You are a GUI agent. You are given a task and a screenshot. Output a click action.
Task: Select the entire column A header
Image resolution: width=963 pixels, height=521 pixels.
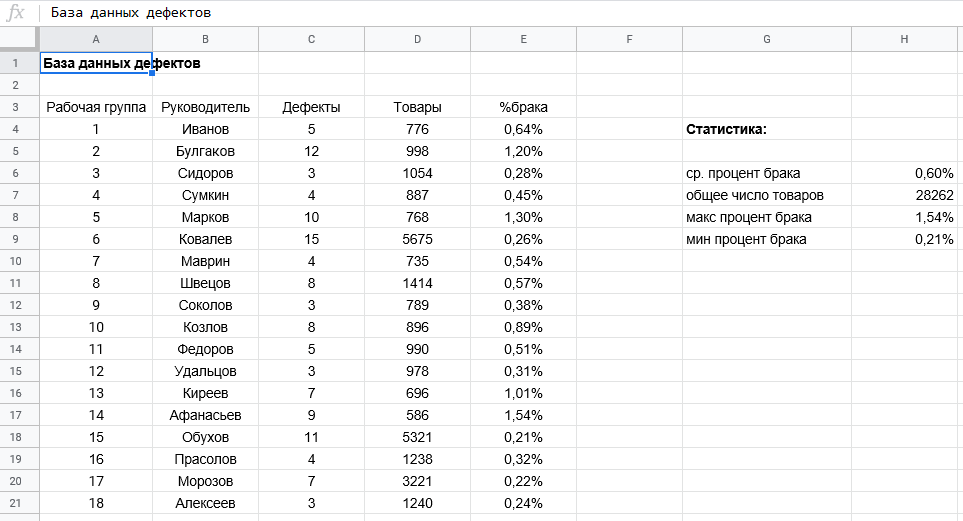click(96, 39)
